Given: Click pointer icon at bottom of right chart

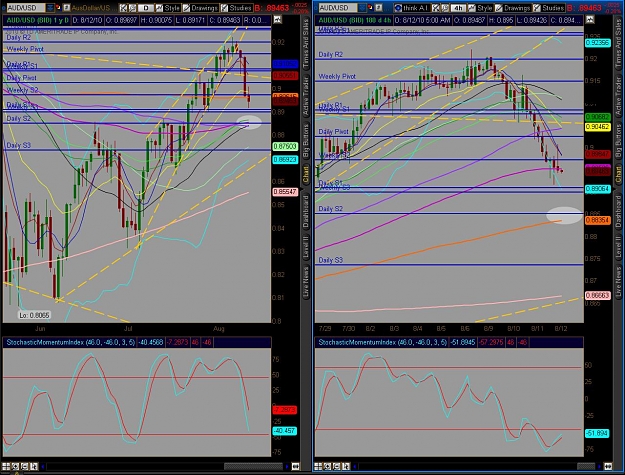Looking at the screenshot, I should point(346,466).
